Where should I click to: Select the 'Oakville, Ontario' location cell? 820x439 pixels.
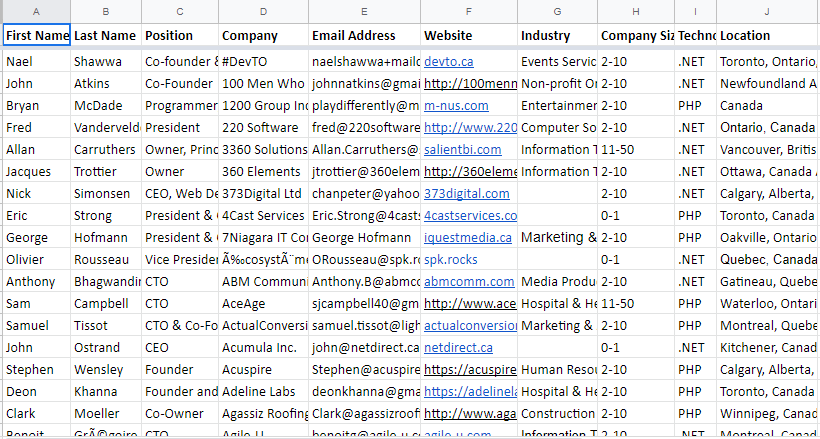point(767,238)
